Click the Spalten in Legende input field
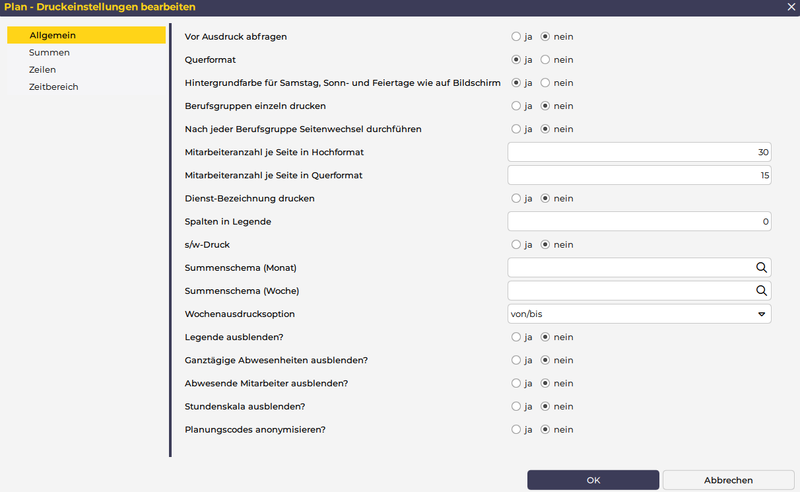 pos(639,221)
